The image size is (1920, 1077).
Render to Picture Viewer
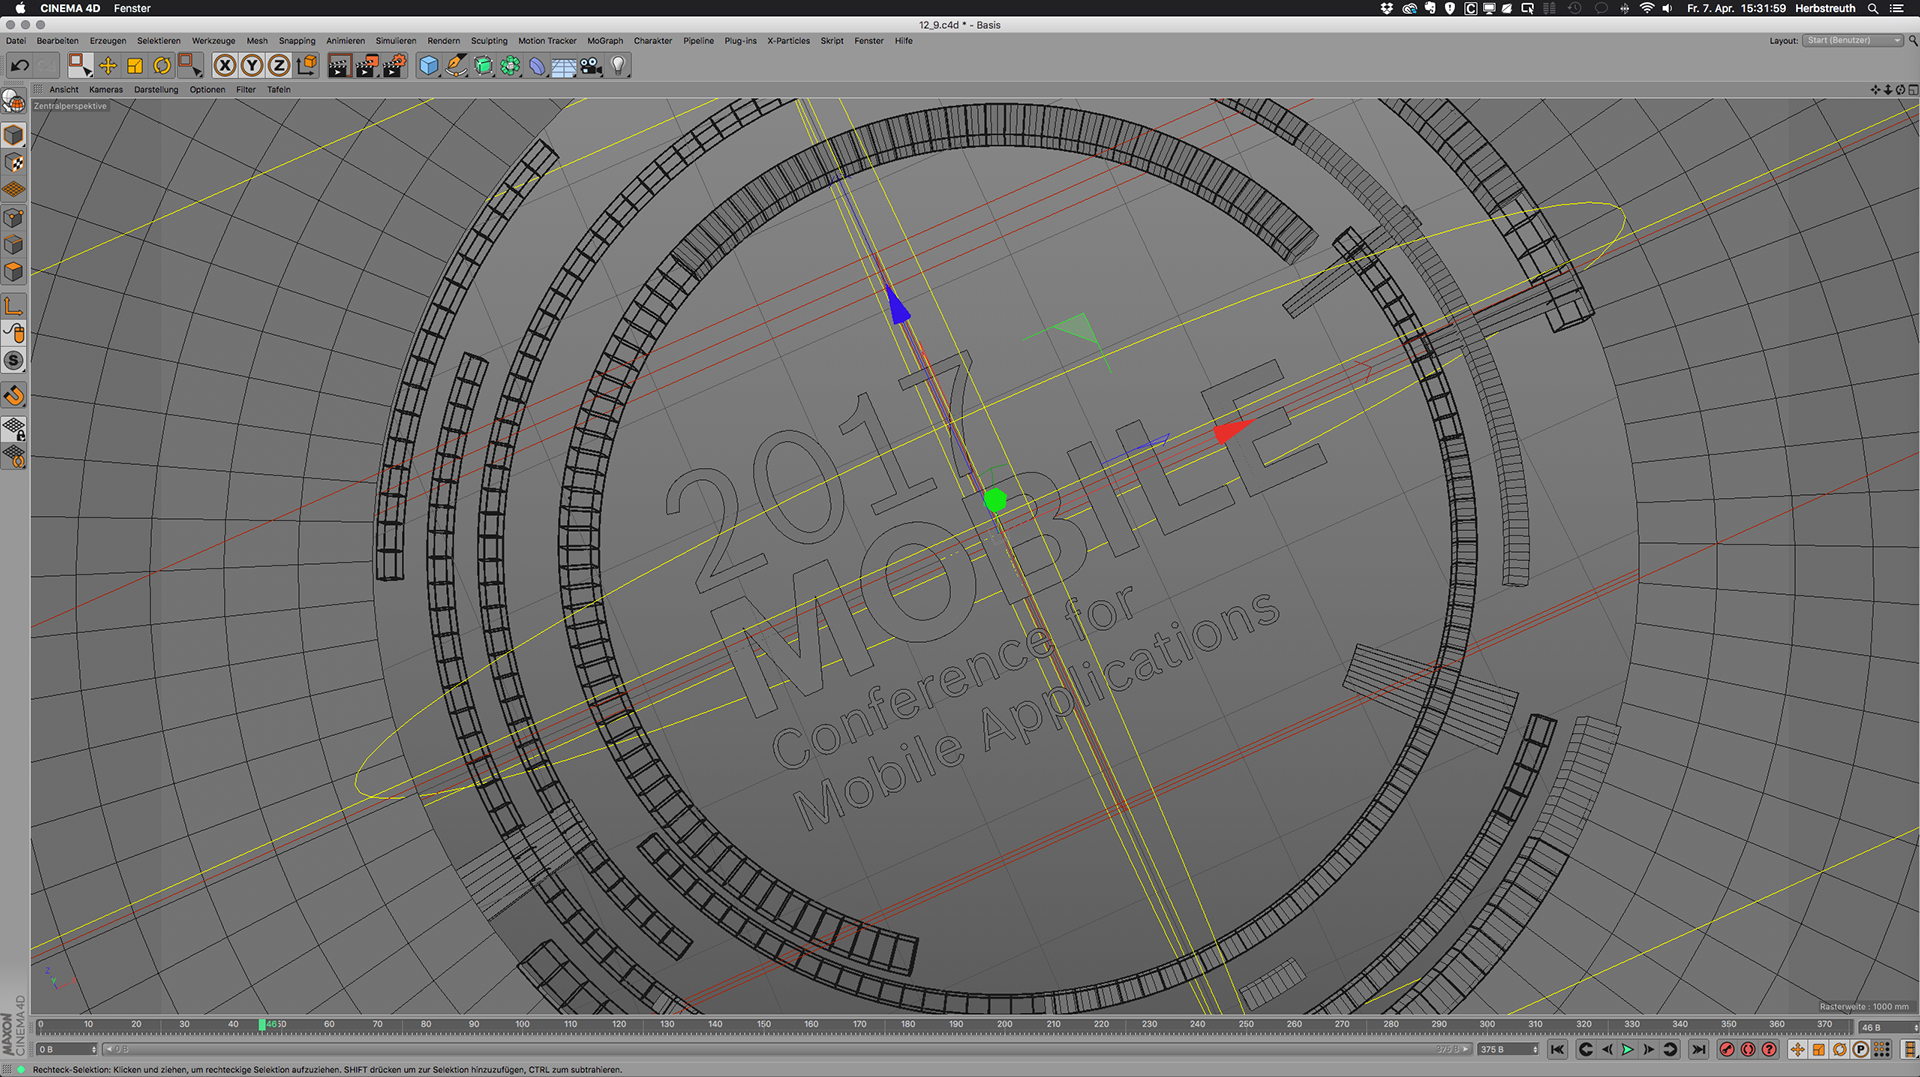pos(367,66)
